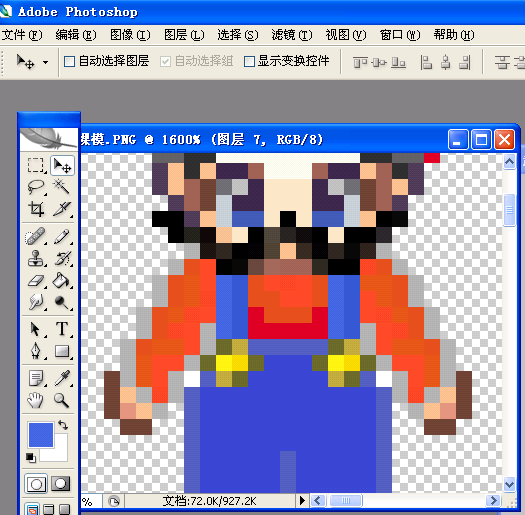Click the zoom percentage field in status bar
The height and width of the screenshot is (515, 525).
click(x=91, y=501)
